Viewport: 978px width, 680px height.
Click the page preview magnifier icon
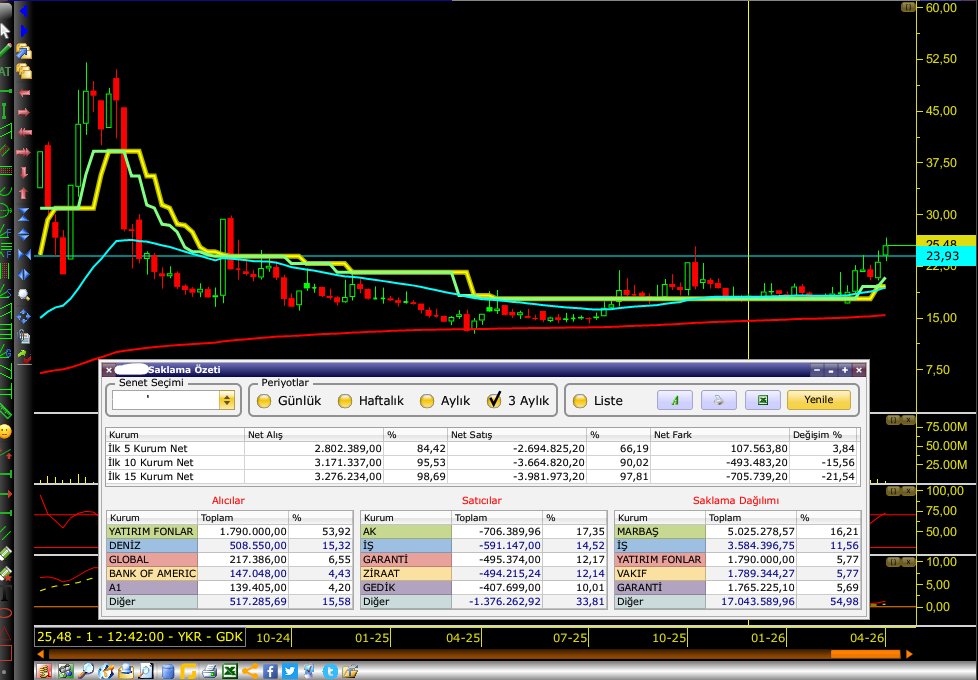click(x=145, y=671)
